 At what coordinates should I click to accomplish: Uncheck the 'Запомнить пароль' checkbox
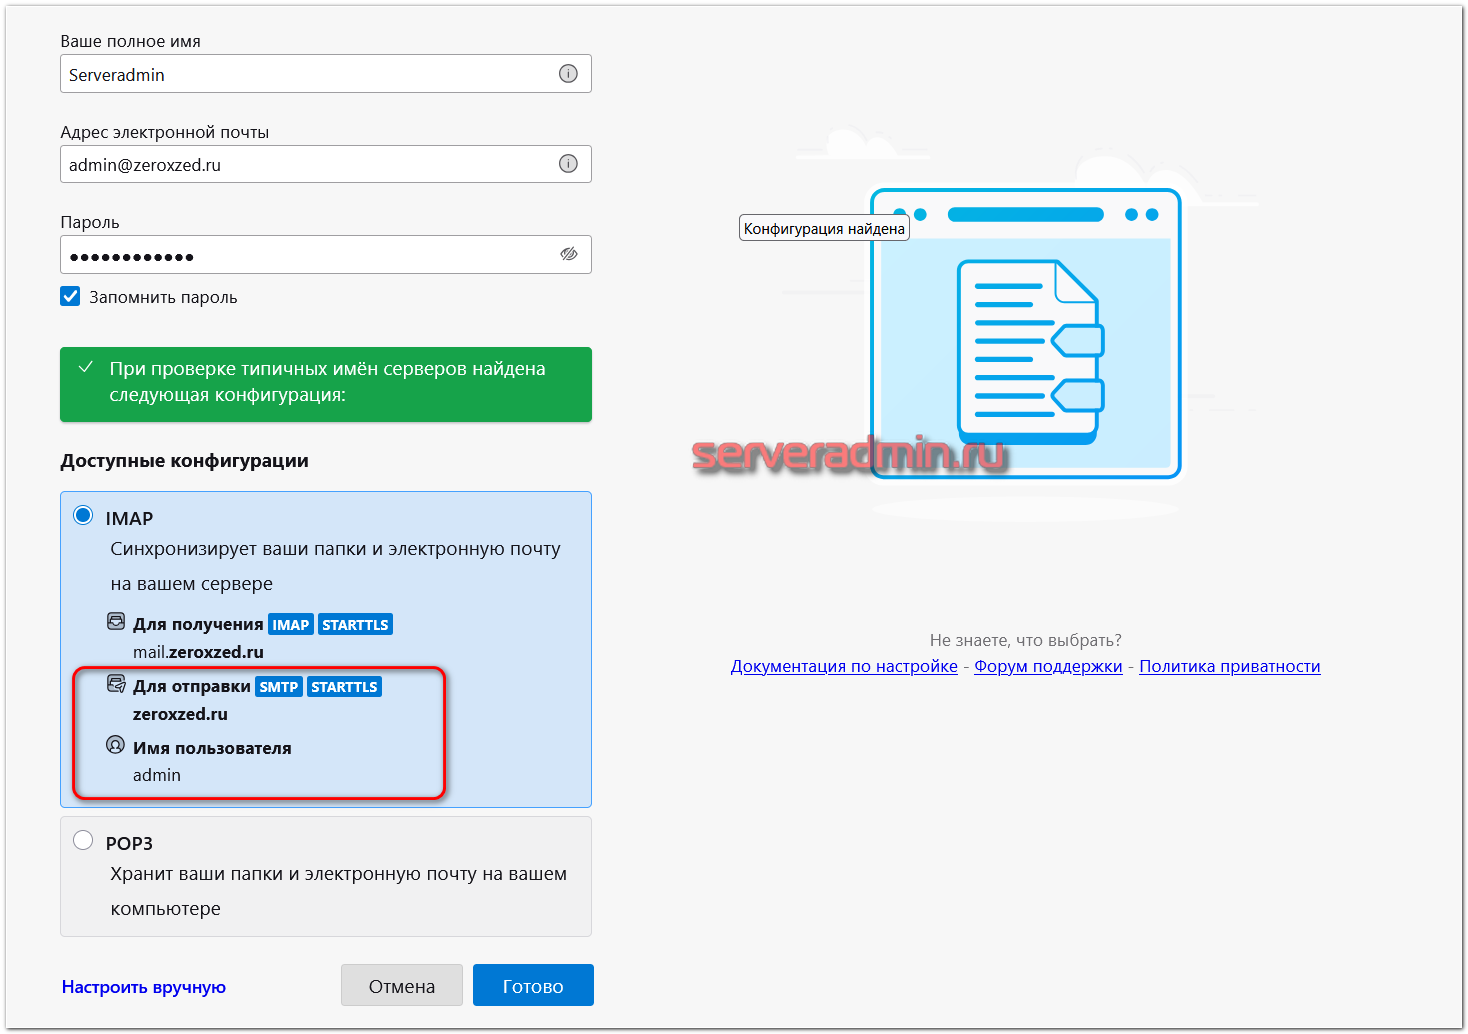click(x=70, y=296)
